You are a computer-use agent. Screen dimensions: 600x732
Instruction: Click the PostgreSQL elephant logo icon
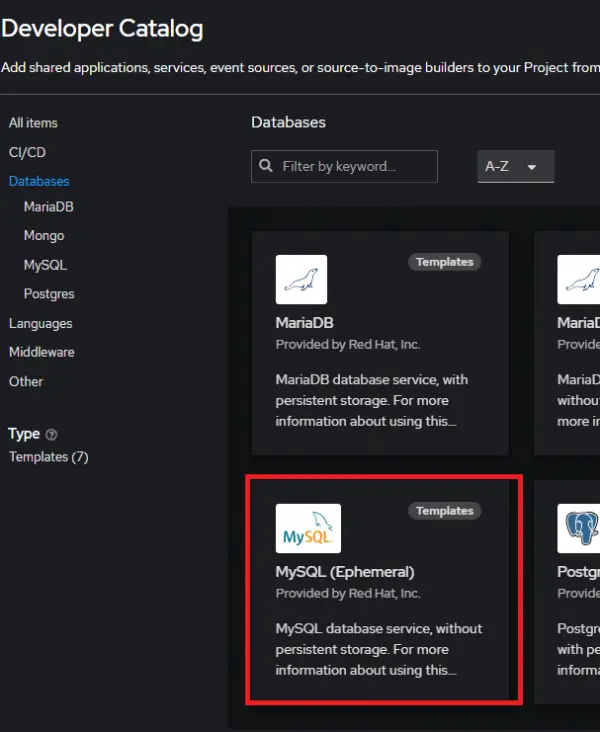pos(580,529)
